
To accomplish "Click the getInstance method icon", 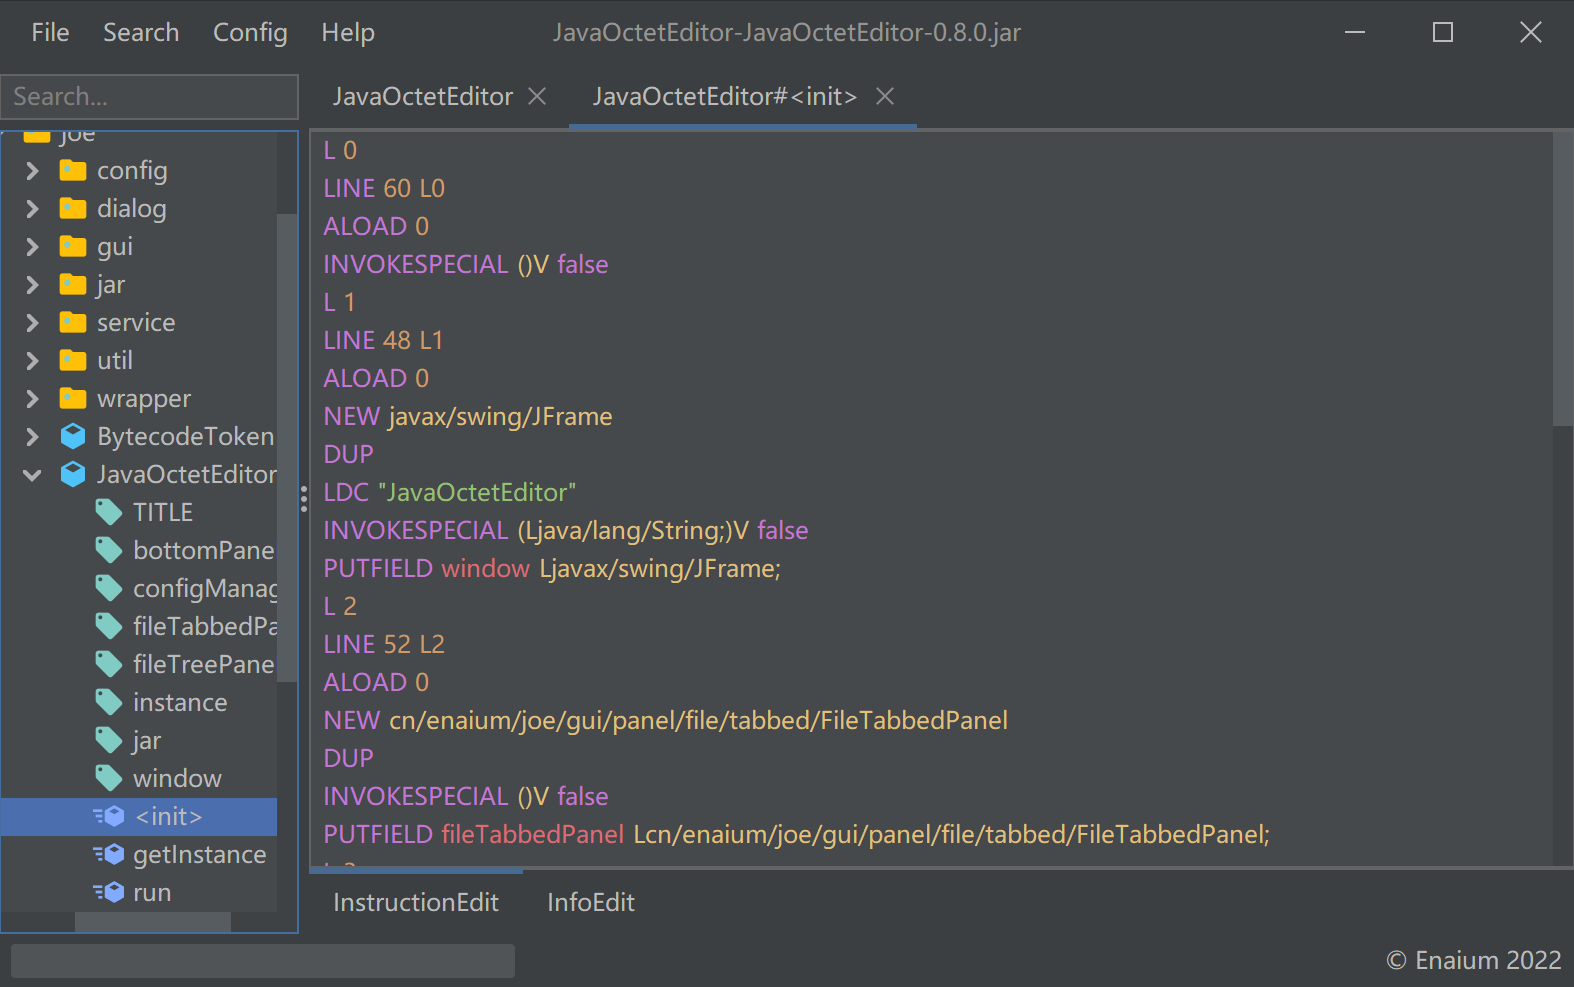I will pyautogui.click(x=109, y=855).
